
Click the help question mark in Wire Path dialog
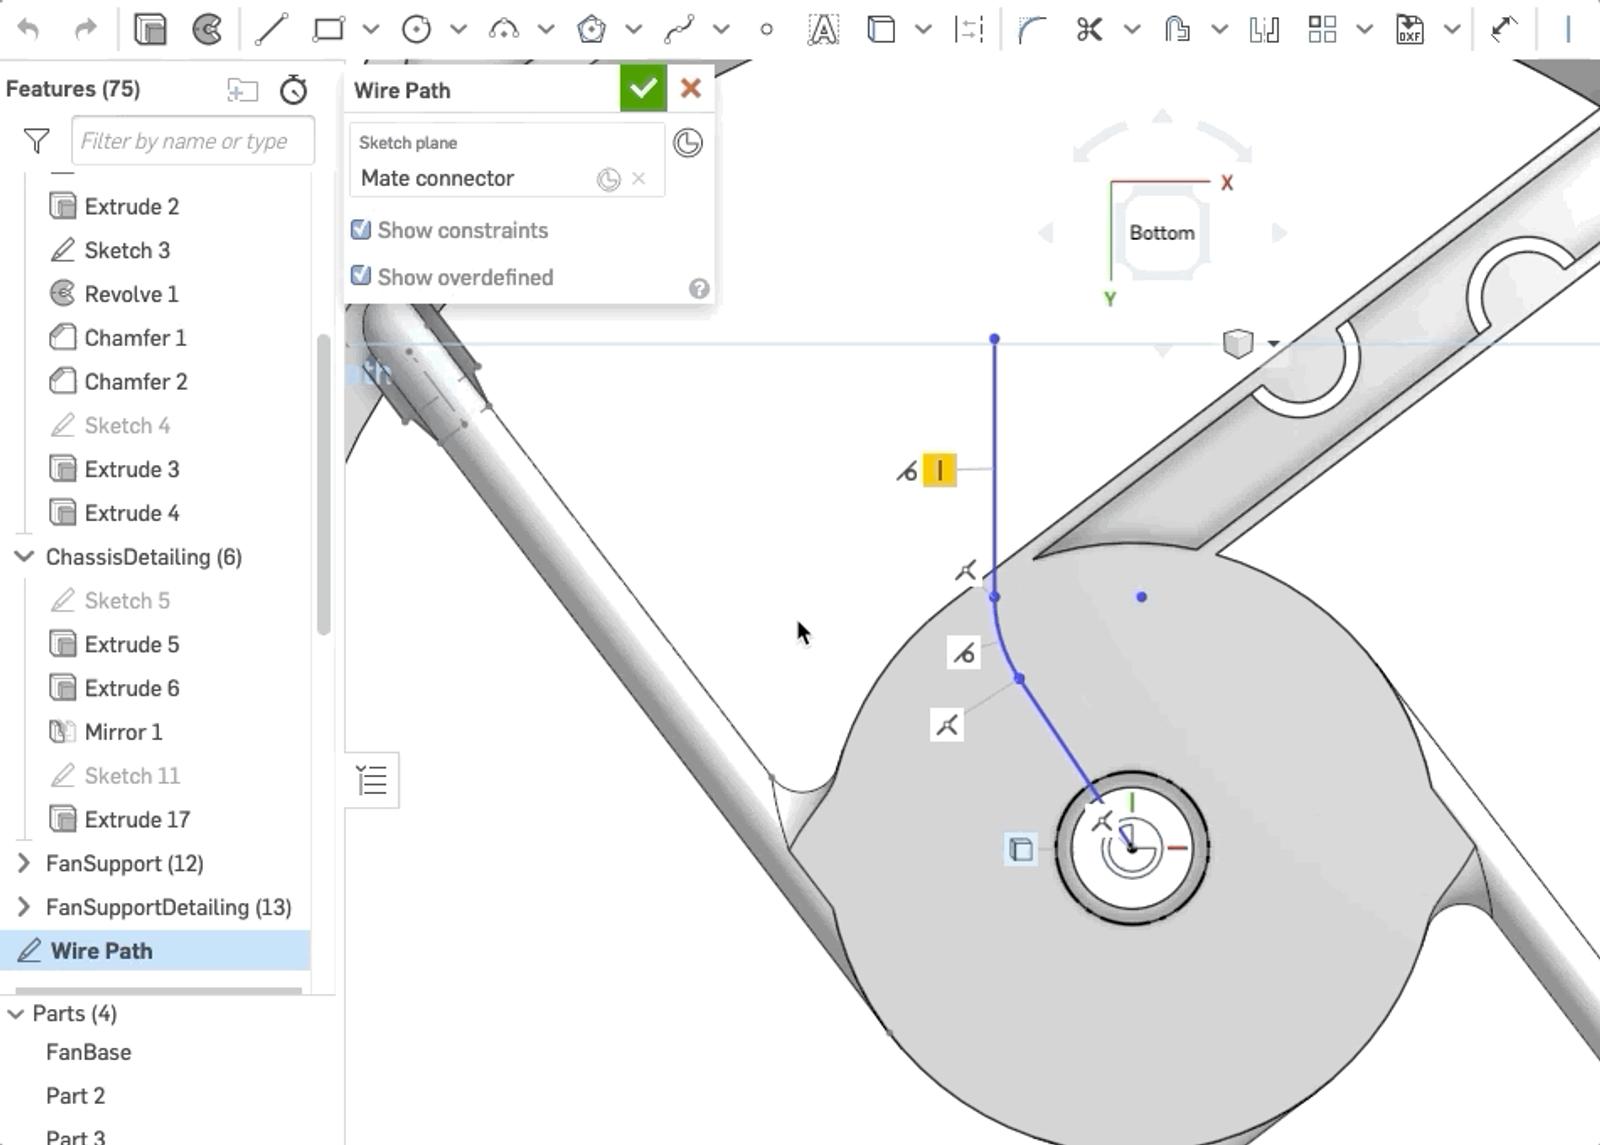click(699, 290)
